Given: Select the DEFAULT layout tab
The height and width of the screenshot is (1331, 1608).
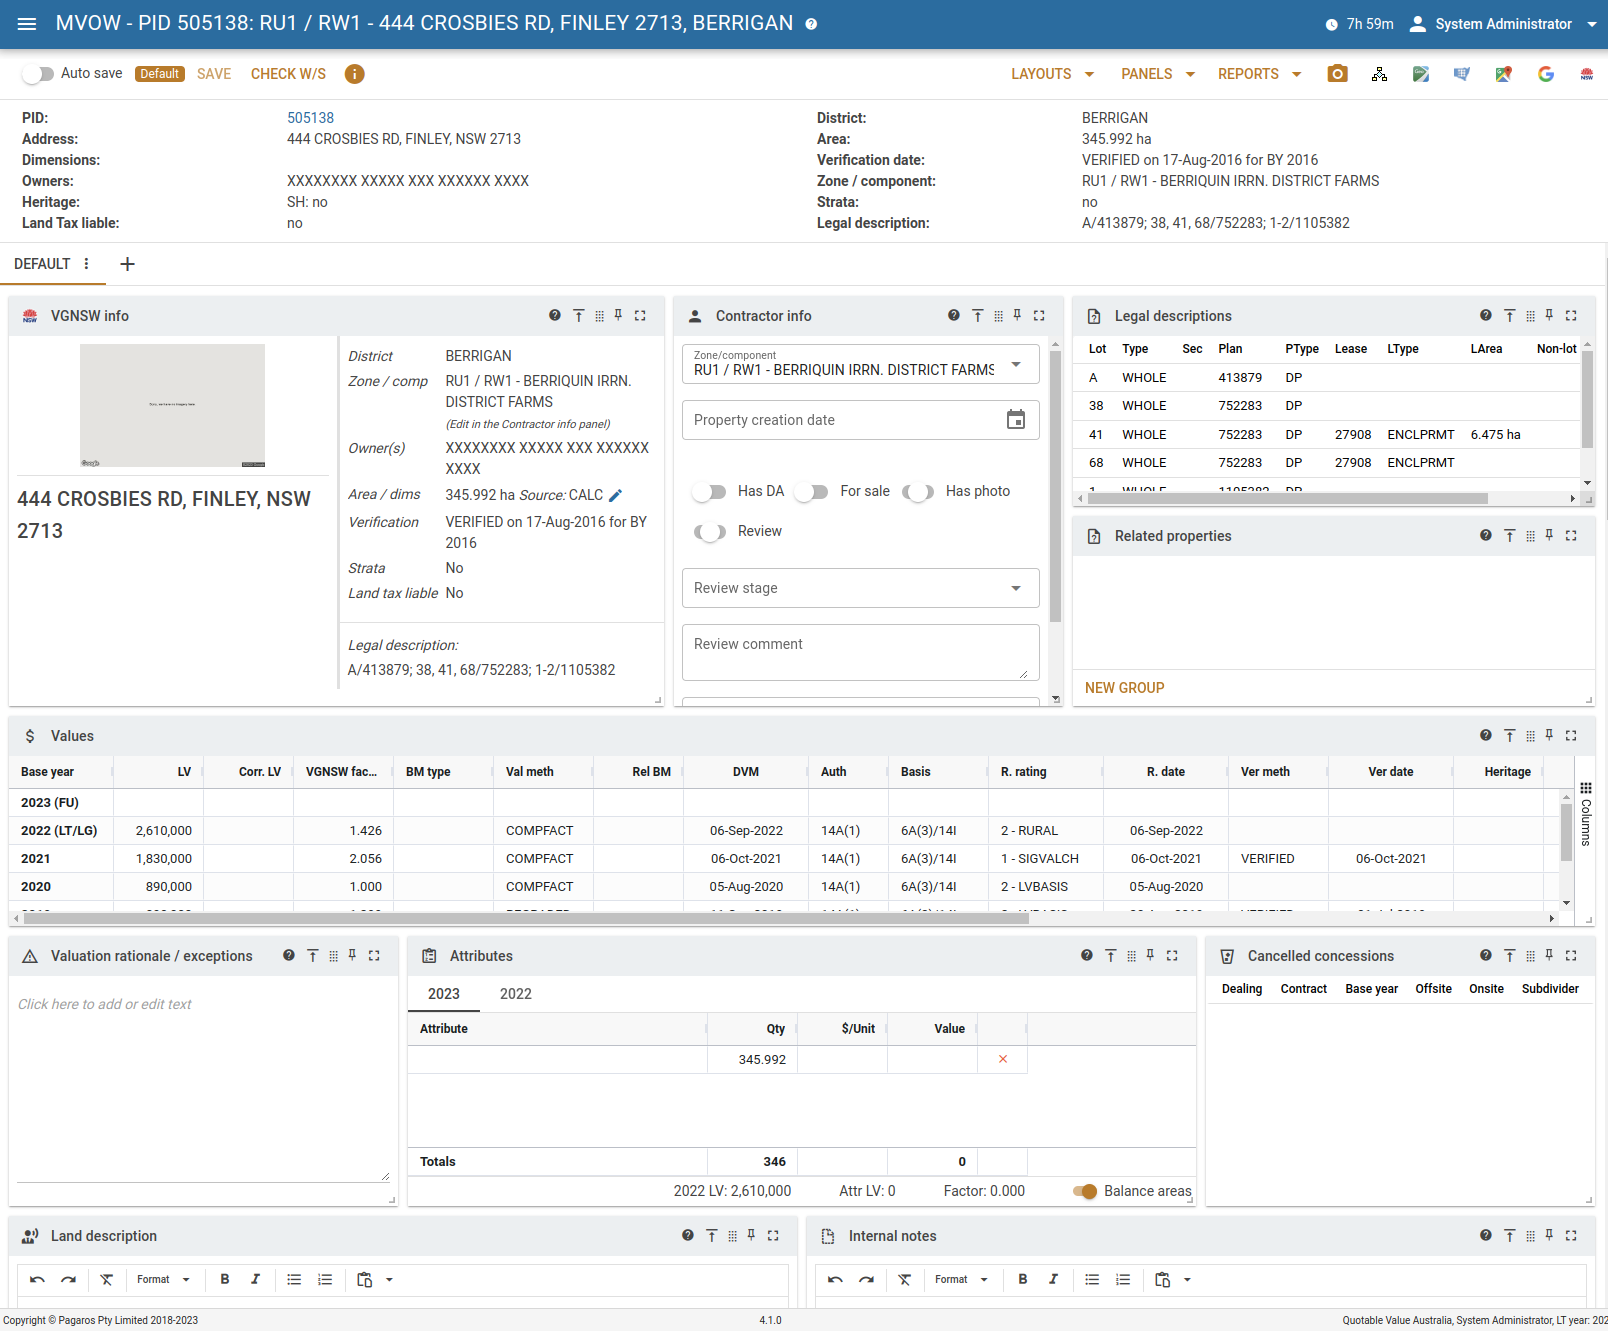Looking at the screenshot, I should 42,264.
